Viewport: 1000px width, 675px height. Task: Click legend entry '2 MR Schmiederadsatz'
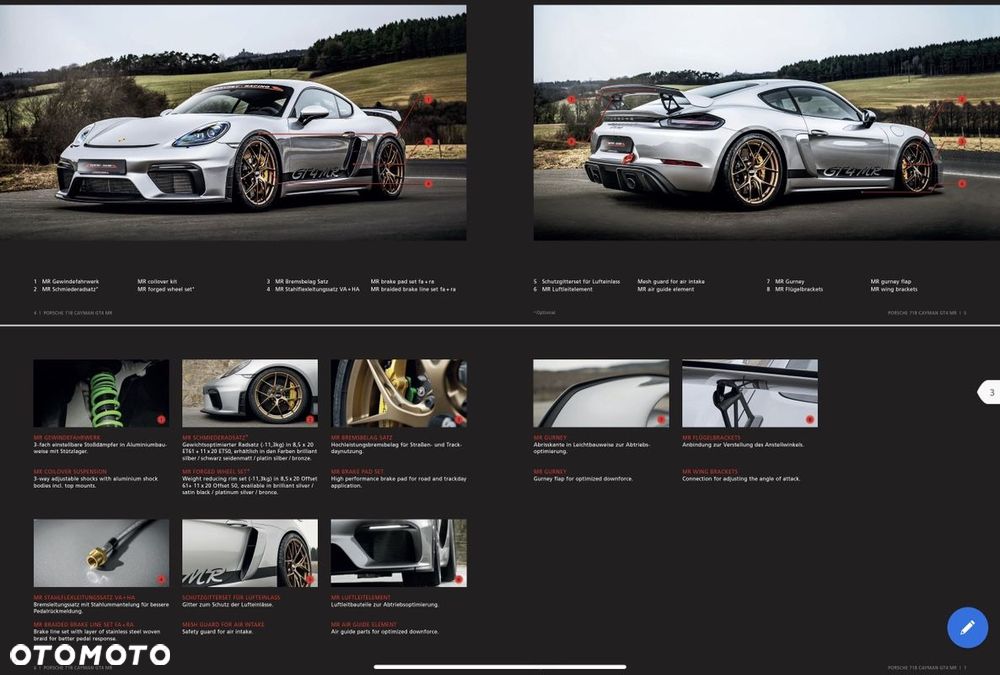pyautogui.click(x=66, y=289)
